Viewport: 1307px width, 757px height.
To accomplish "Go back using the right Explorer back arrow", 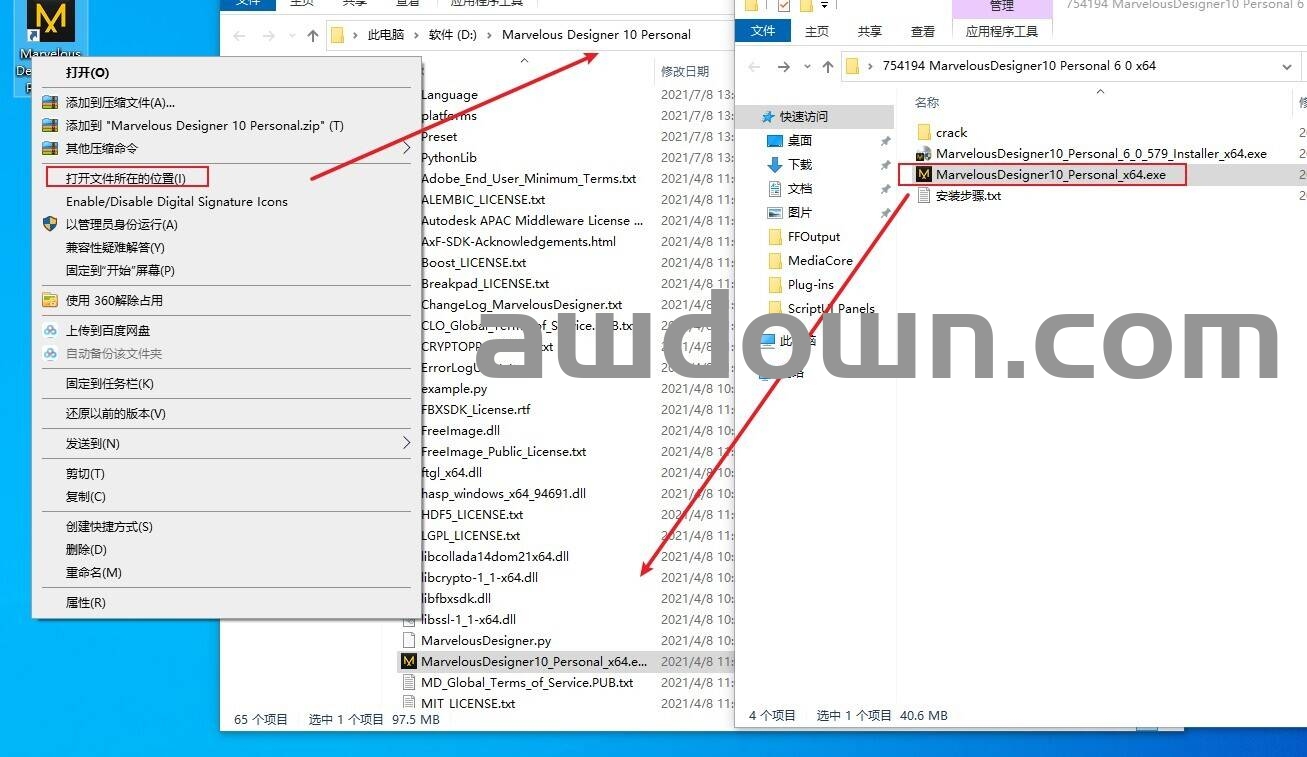I will pos(755,67).
